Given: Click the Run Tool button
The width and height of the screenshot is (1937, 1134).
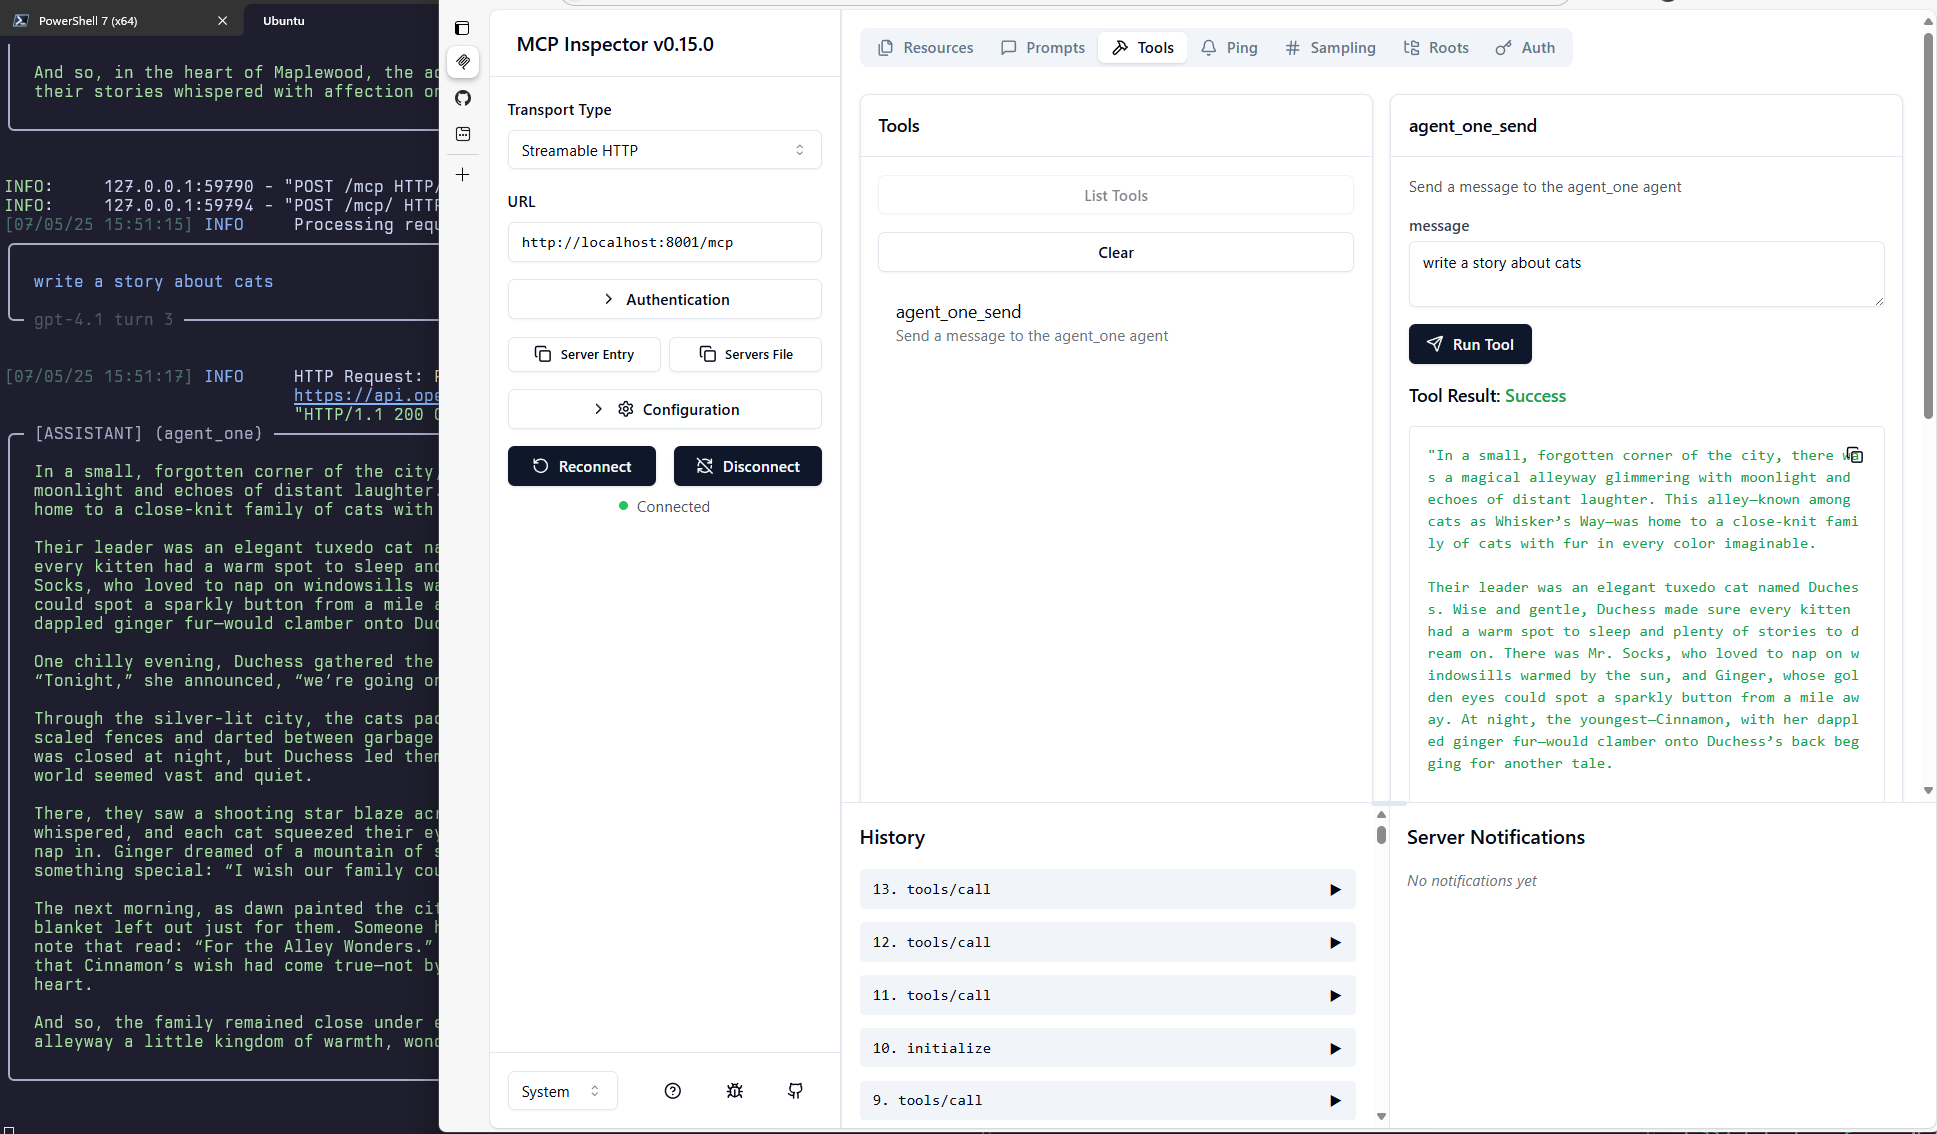Looking at the screenshot, I should (1469, 344).
